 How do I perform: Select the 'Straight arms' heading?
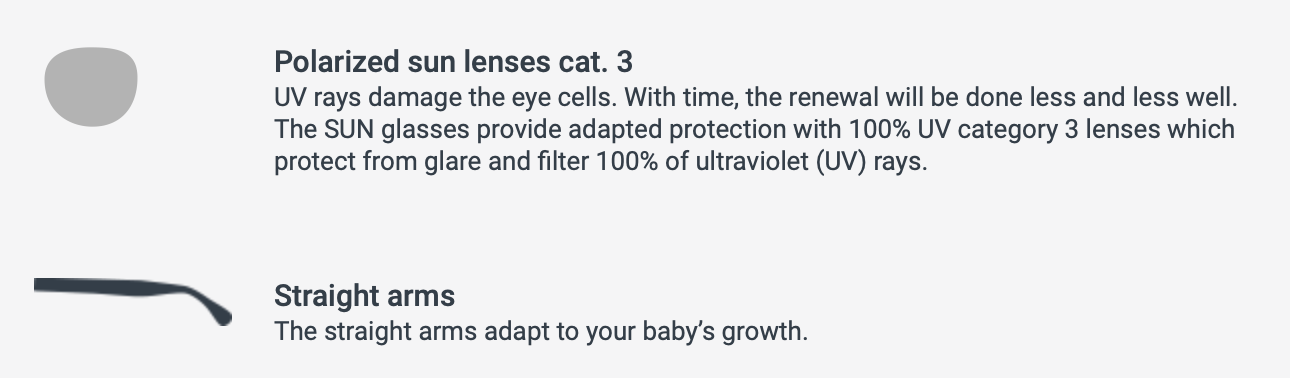coord(364,296)
